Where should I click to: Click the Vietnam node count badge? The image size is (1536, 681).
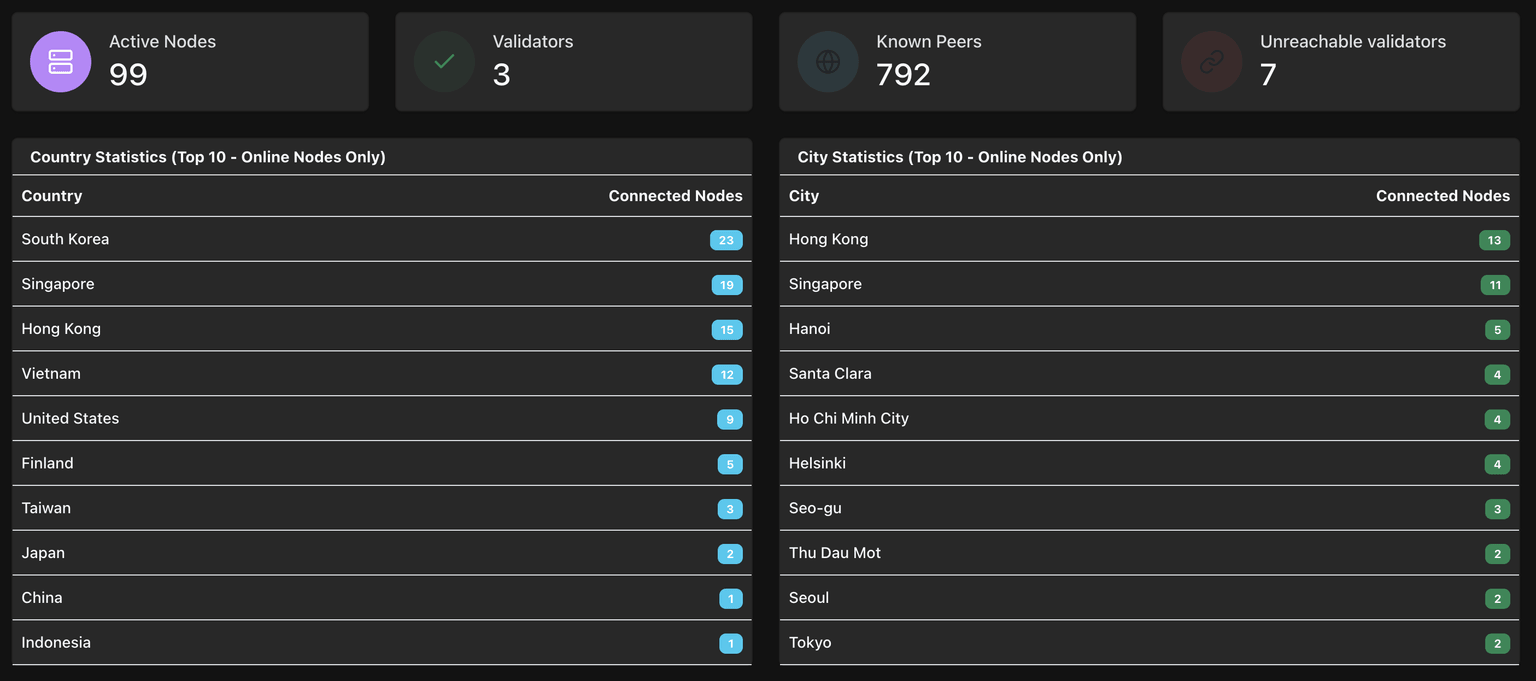click(727, 375)
